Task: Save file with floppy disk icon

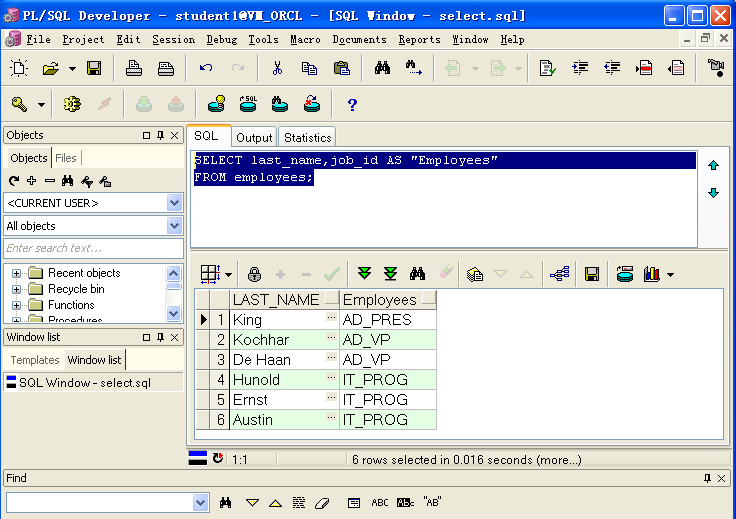Action: coord(94,69)
